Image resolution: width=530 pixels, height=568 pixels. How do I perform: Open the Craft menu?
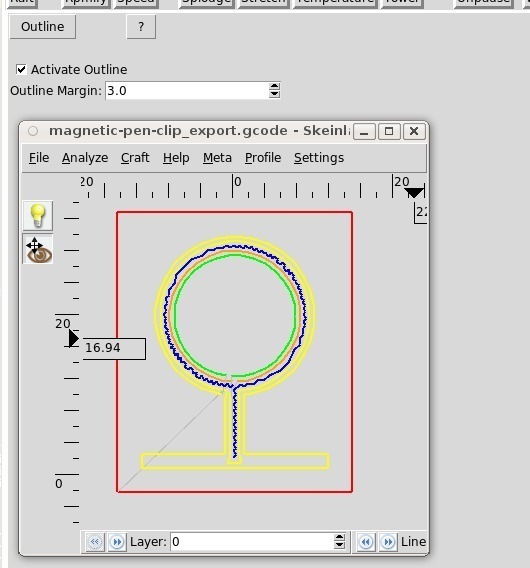(x=135, y=158)
